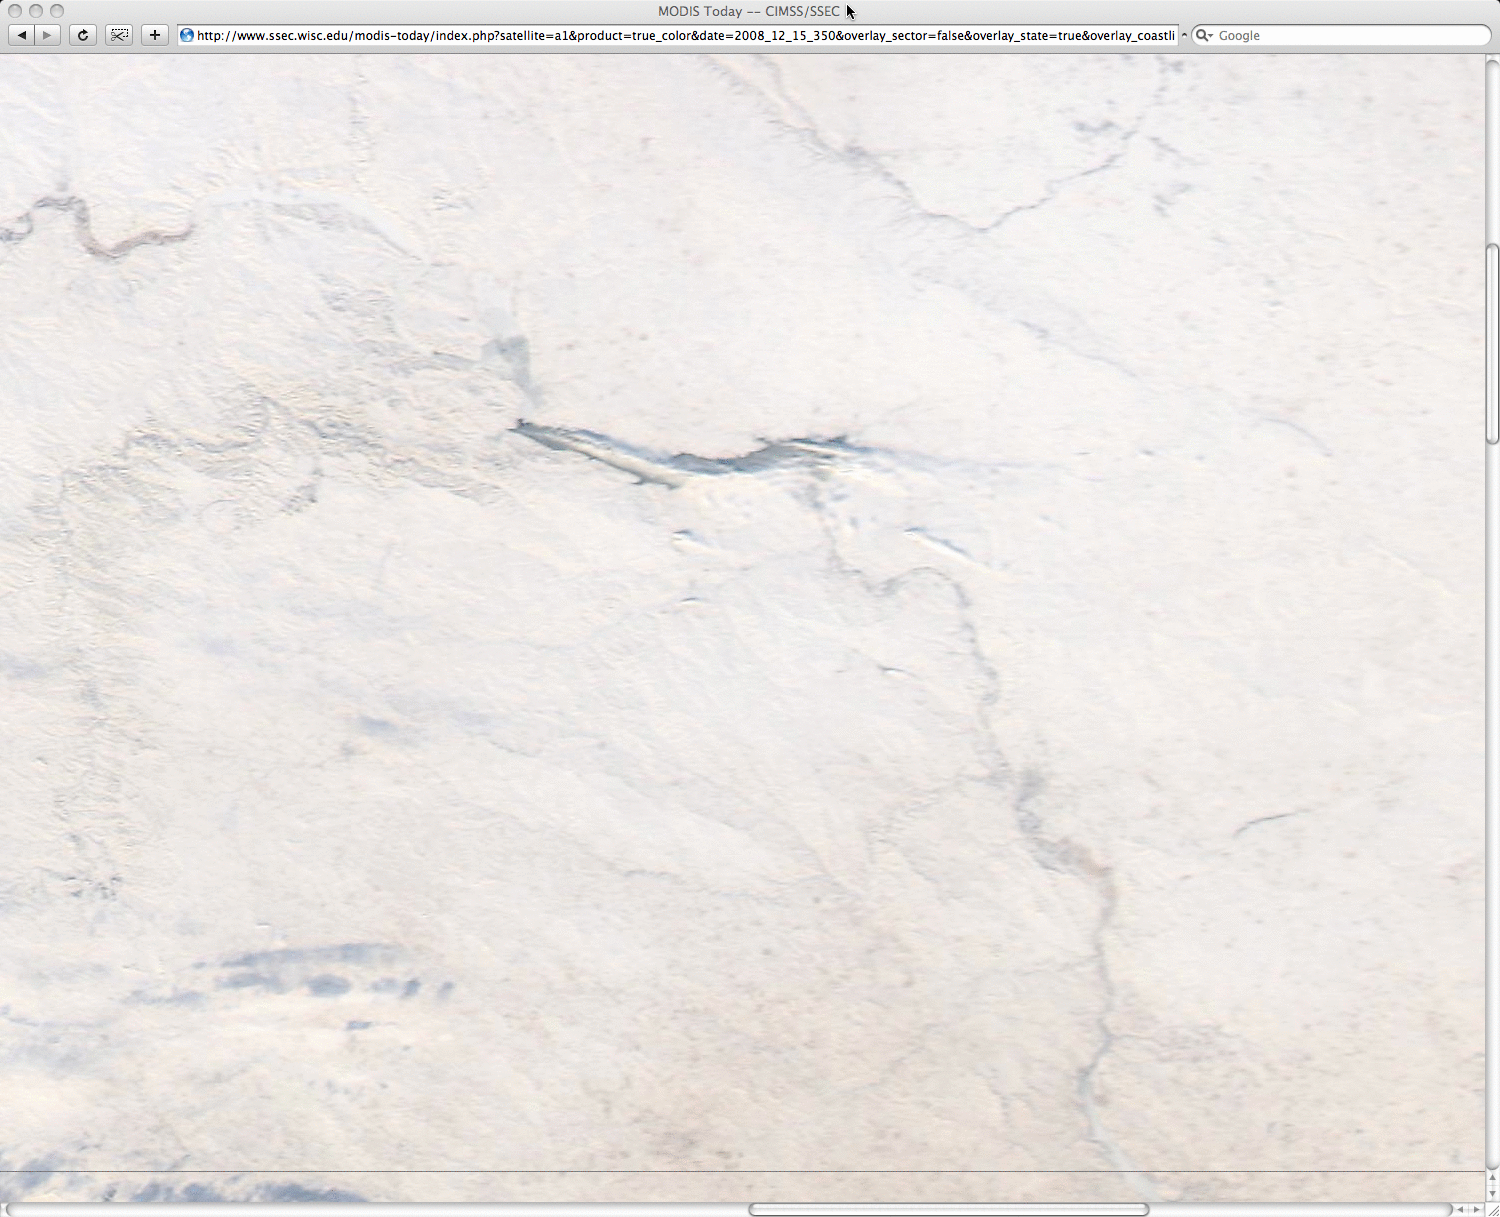Click the scroll down arrow
The image size is (1500, 1217).
pyautogui.click(x=1493, y=1194)
